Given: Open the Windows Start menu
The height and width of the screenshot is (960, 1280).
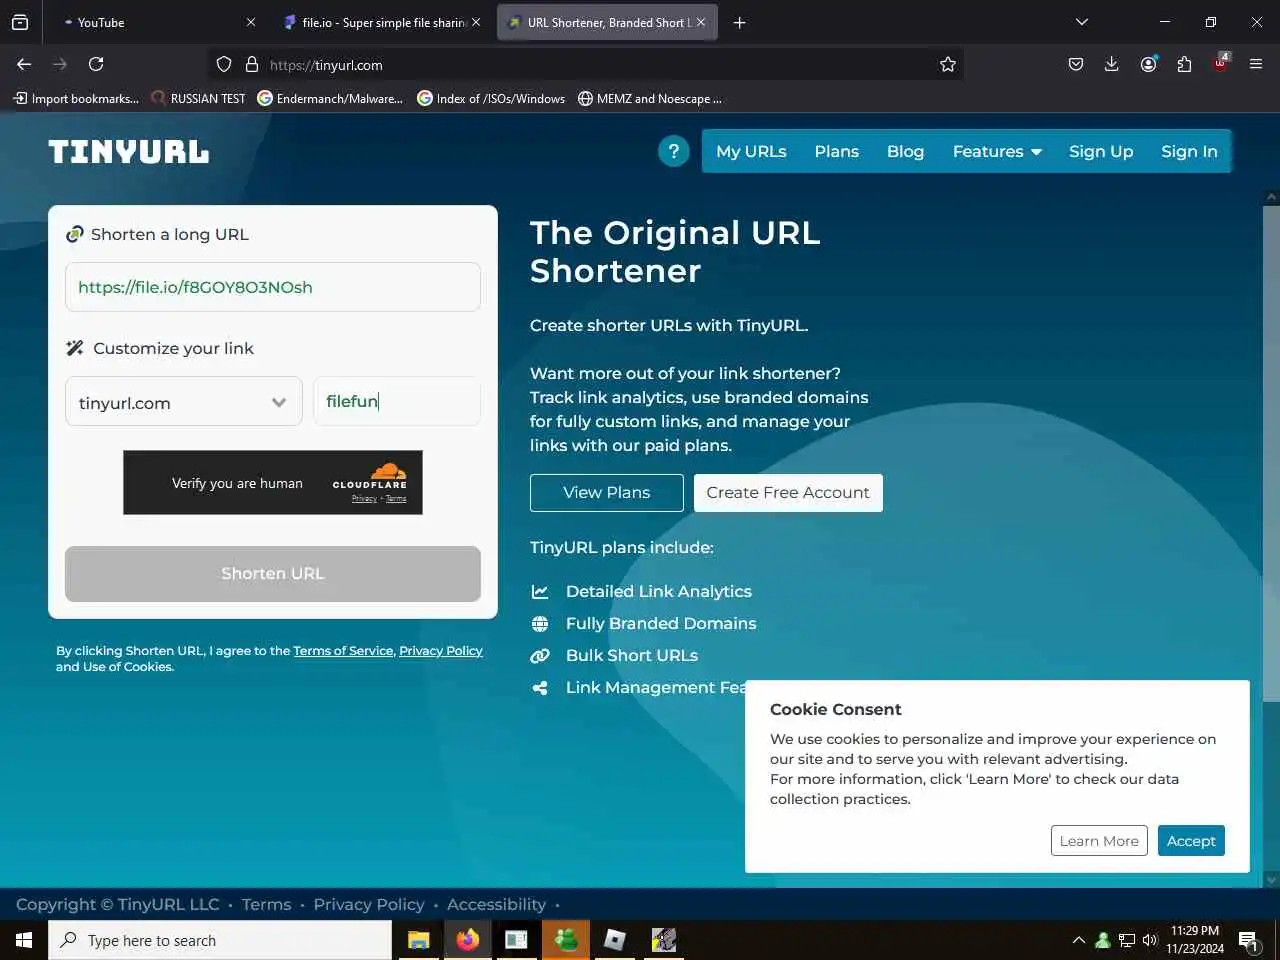Looking at the screenshot, I should (x=24, y=940).
